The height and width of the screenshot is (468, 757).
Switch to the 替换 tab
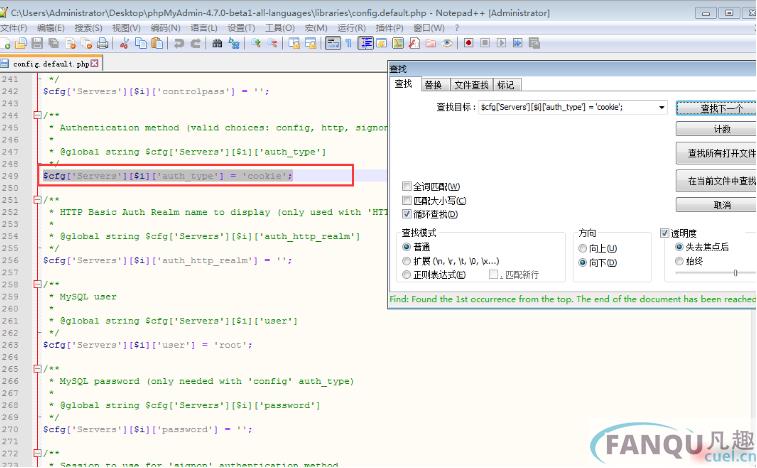click(432, 85)
